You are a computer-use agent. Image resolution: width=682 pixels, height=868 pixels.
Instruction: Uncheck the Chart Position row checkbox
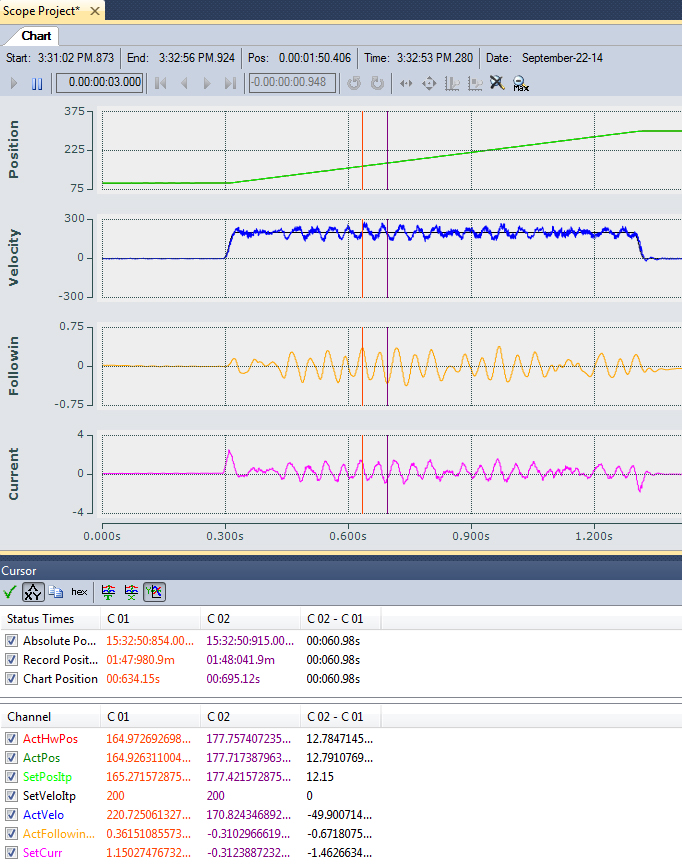[x=11, y=679]
